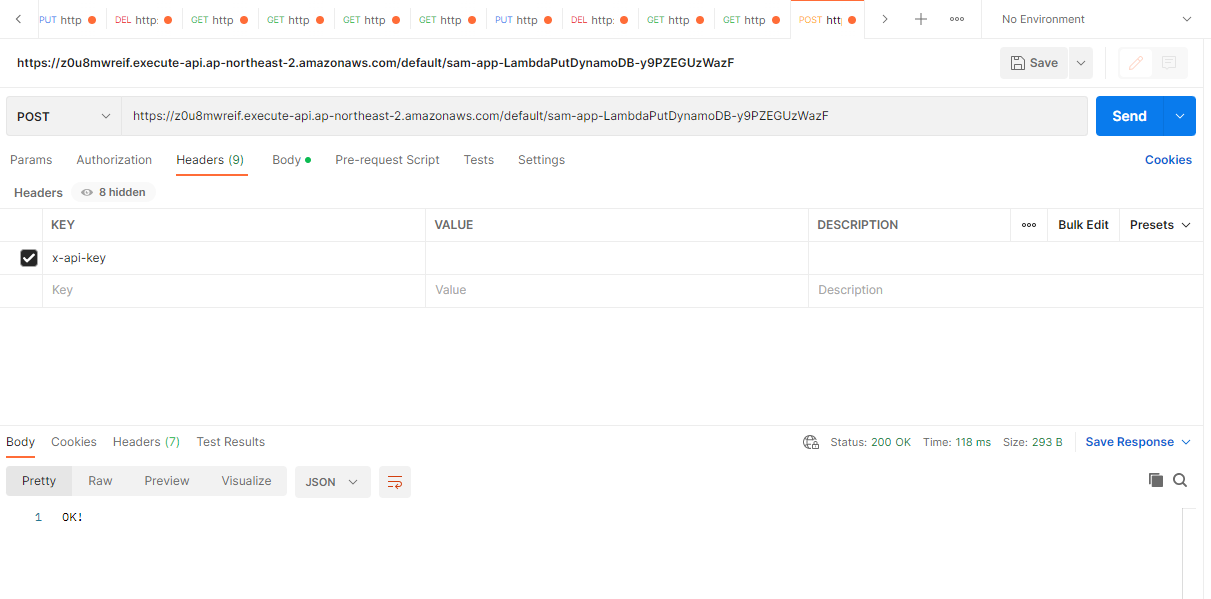The height and width of the screenshot is (599, 1211).
Task: Switch to the Preview response view
Action: [x=167, y=481]
